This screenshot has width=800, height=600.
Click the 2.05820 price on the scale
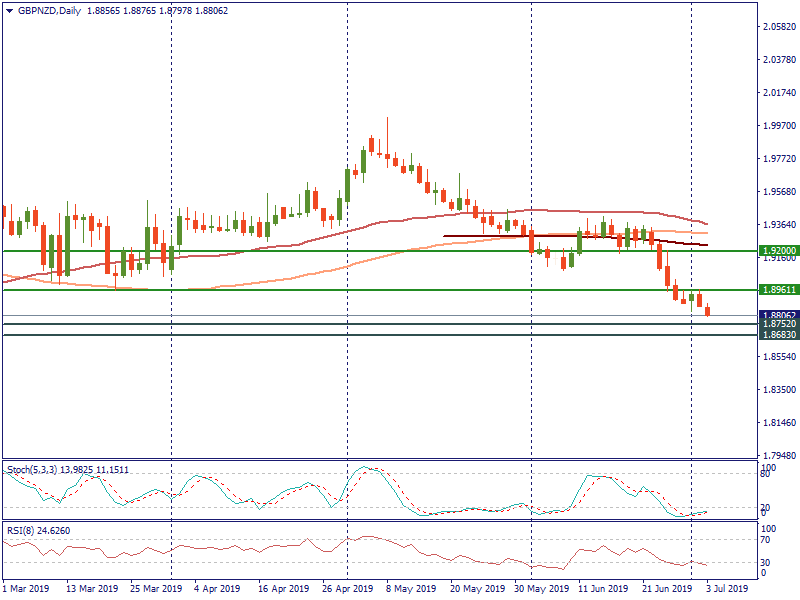point(776,27)
